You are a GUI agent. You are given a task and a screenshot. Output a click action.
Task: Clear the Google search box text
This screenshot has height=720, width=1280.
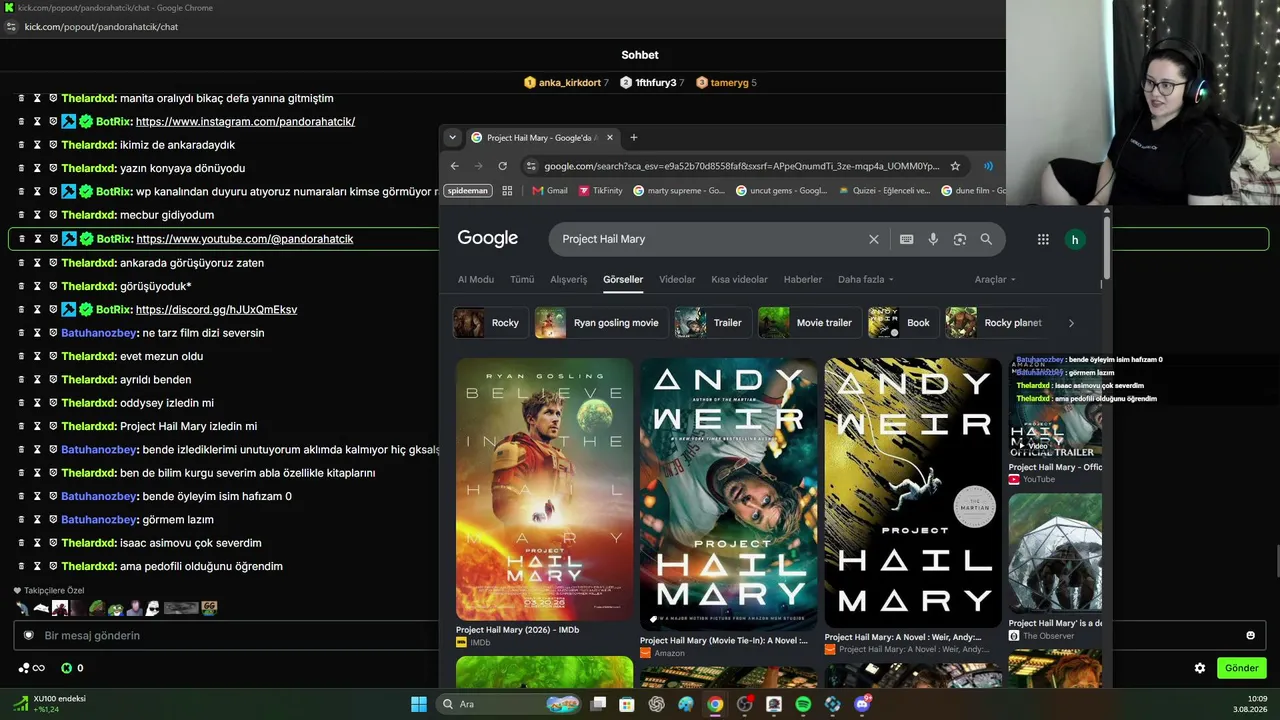(873, 239)
